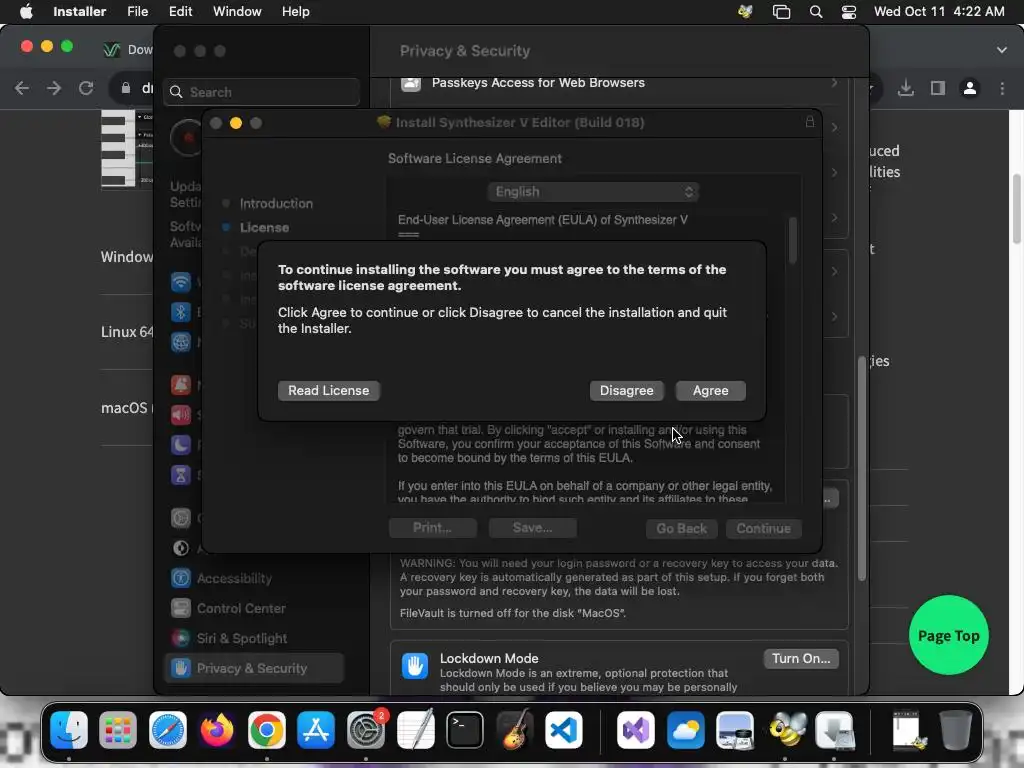The width and height of the screenshot is (1024, 768).
Task: Open purple Visual Studio icon in Dock
Action: [635, 729]
